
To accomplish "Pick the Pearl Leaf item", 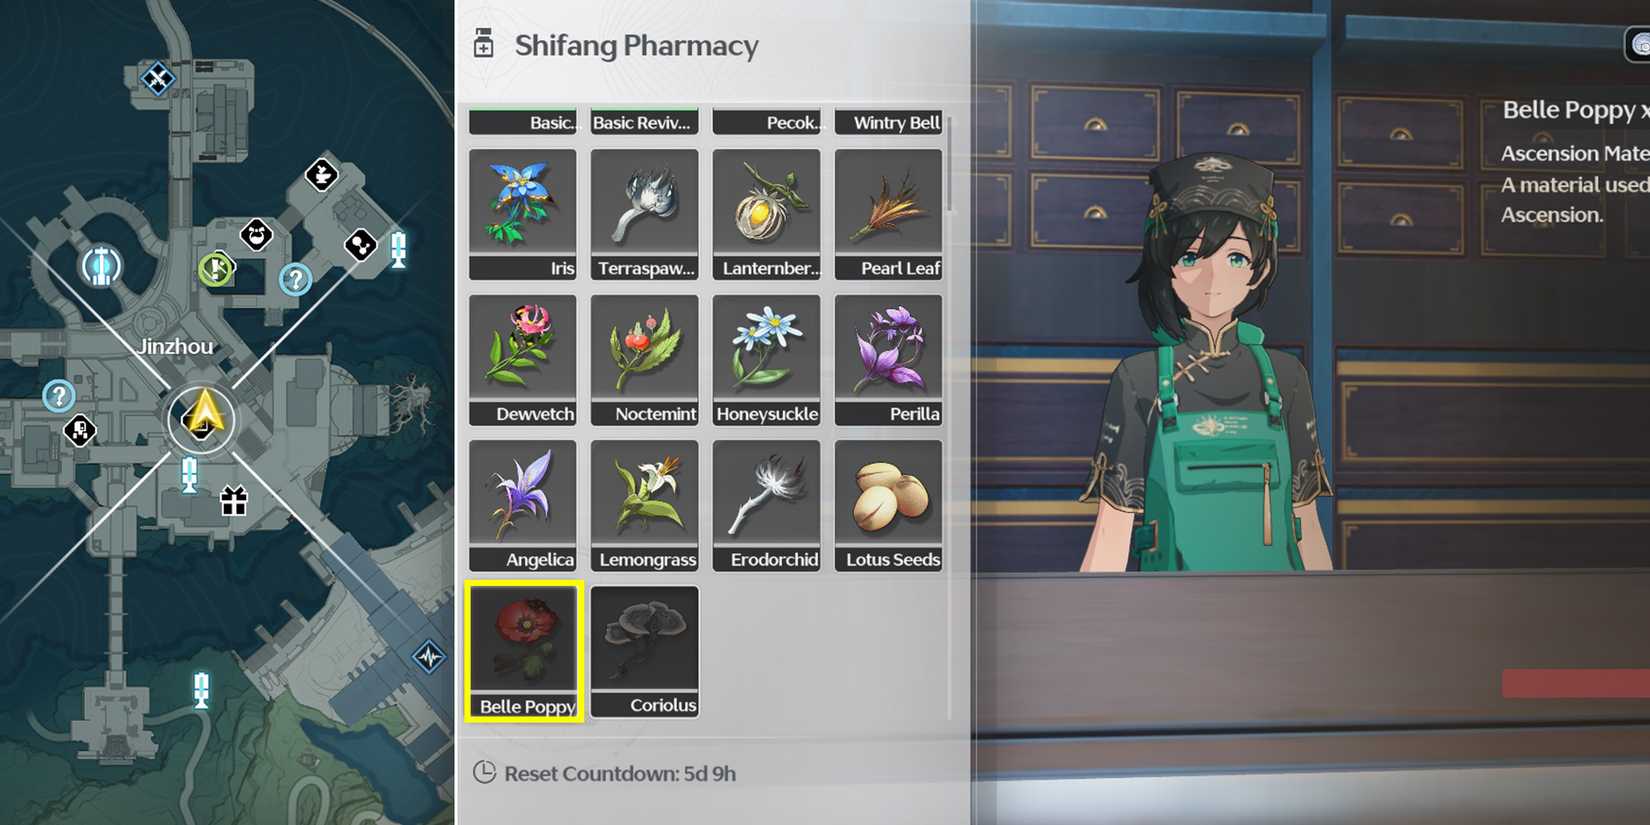I will tap(888, 214).
